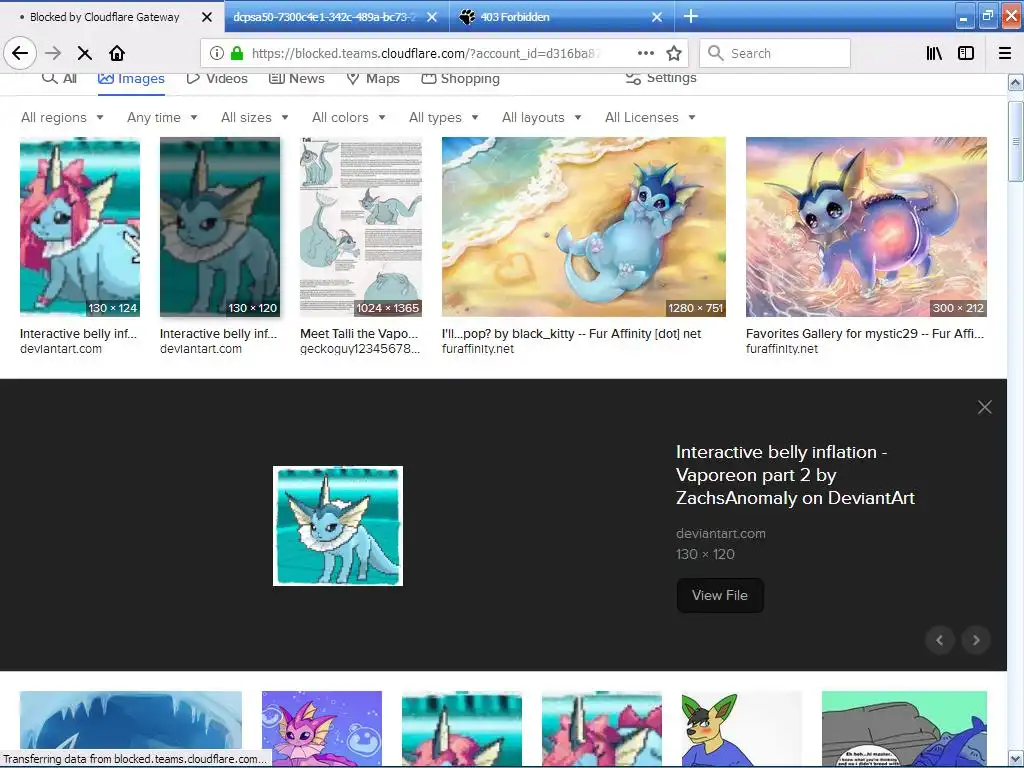
Task: Expand the All regions filter
Action: click(x=63, y=118)
